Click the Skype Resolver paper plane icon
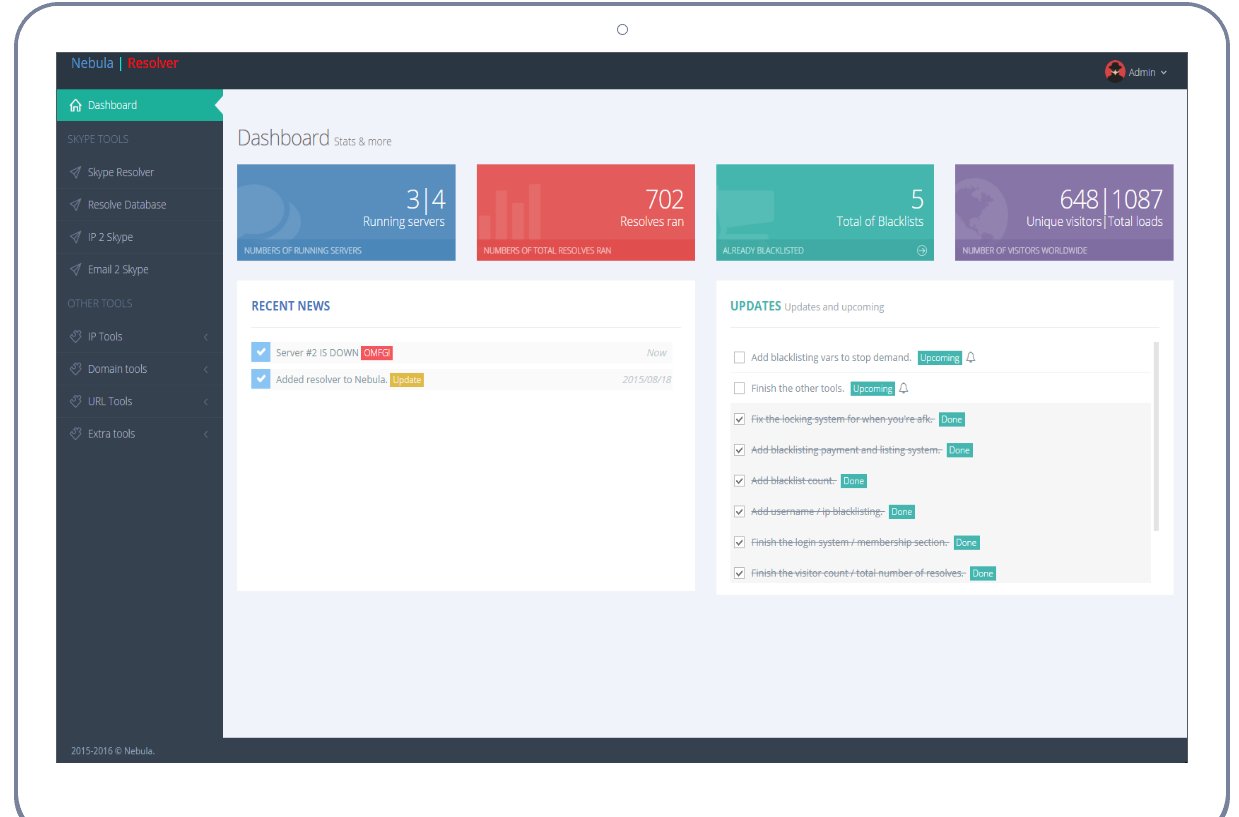 75,172
